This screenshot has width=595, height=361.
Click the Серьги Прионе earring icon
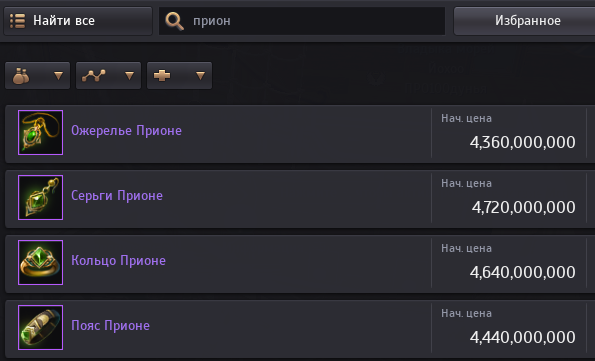[41, 197]
